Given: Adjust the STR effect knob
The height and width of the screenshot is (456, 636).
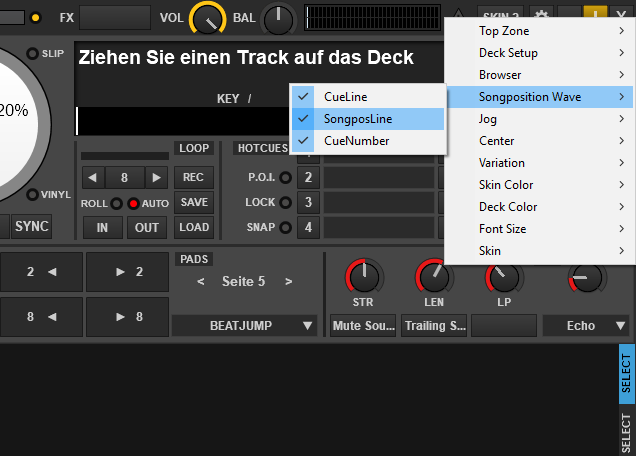Looking at the screenshot, I should coord(364,277).
